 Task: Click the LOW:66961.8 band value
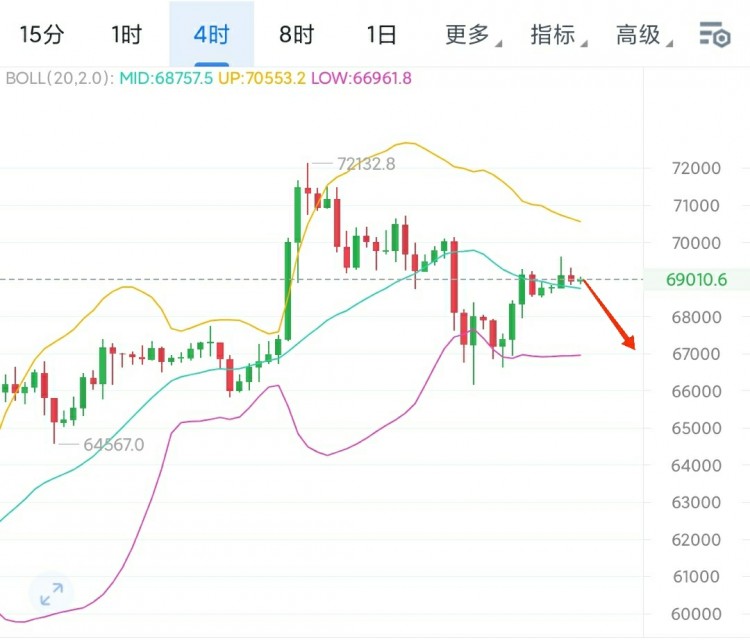click(361, 78)
